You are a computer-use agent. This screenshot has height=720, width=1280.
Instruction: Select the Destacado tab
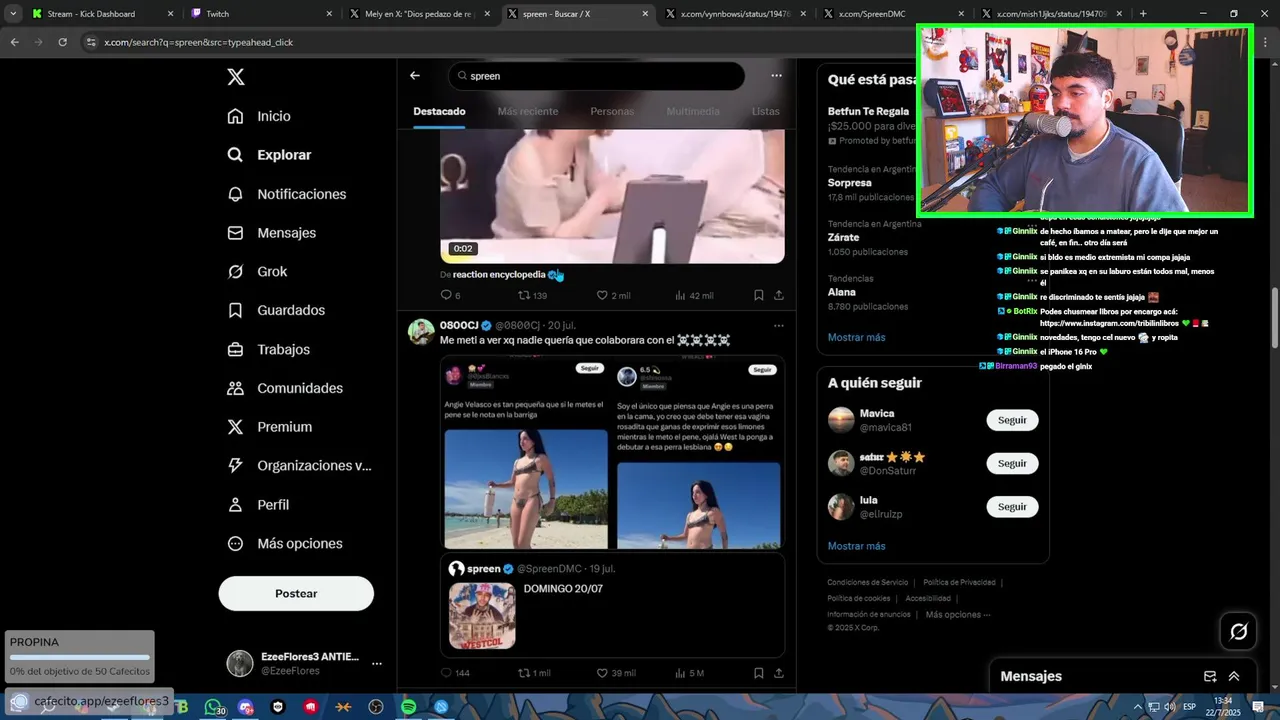coord(439,111)
